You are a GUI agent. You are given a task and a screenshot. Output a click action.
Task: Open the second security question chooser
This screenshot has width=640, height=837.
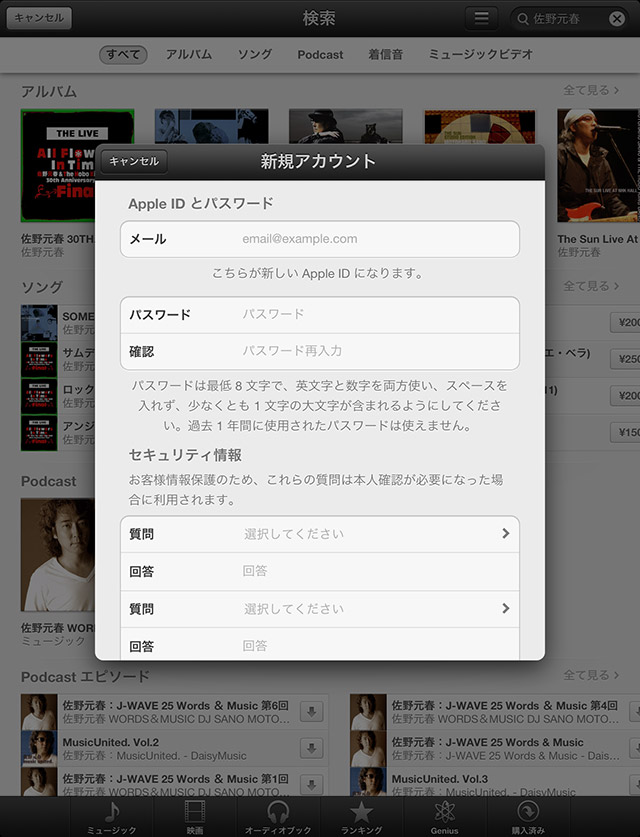320,609
